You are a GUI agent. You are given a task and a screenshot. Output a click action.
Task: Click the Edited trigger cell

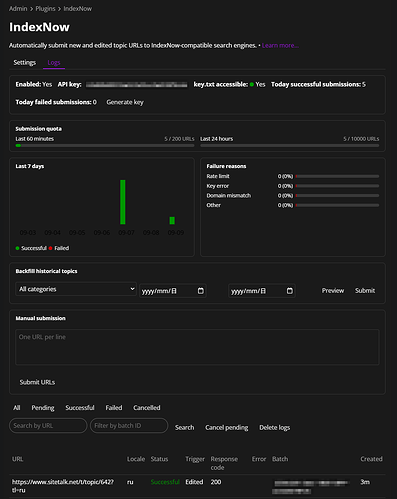(x=194, y=482)
